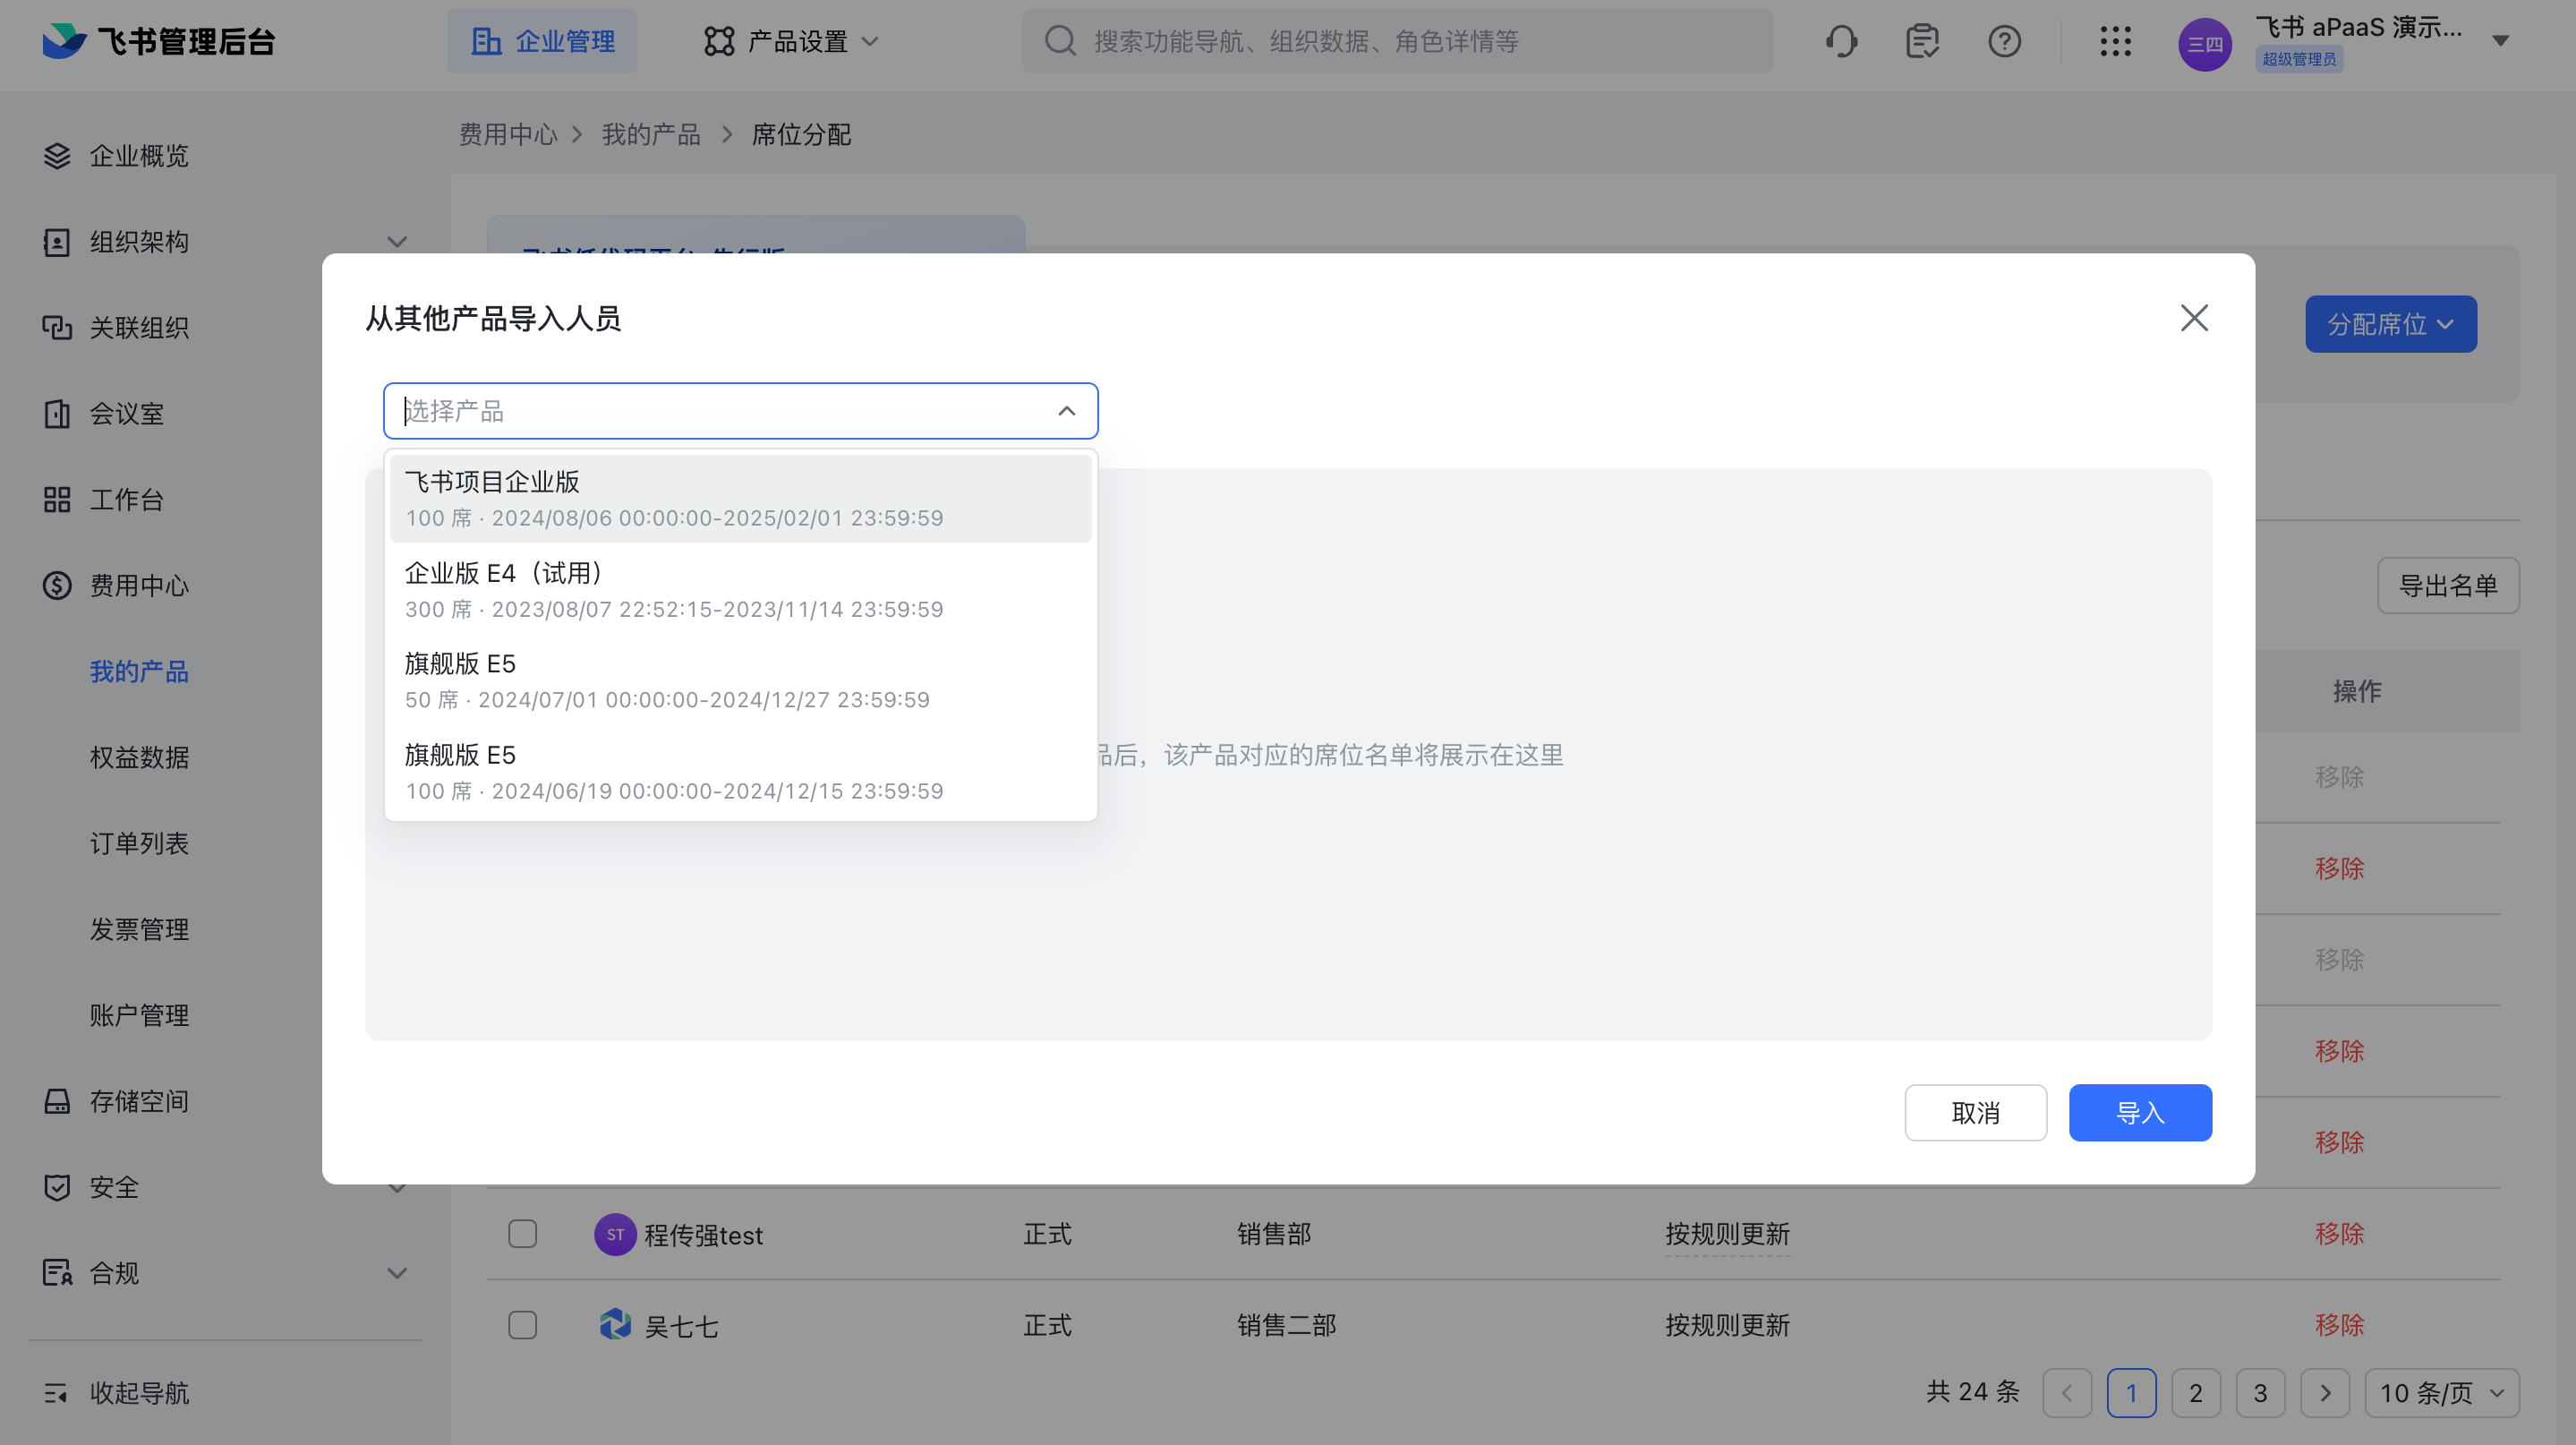
Task: Click 移除 for 吴七七
Action: (x=2339, y=1325)
